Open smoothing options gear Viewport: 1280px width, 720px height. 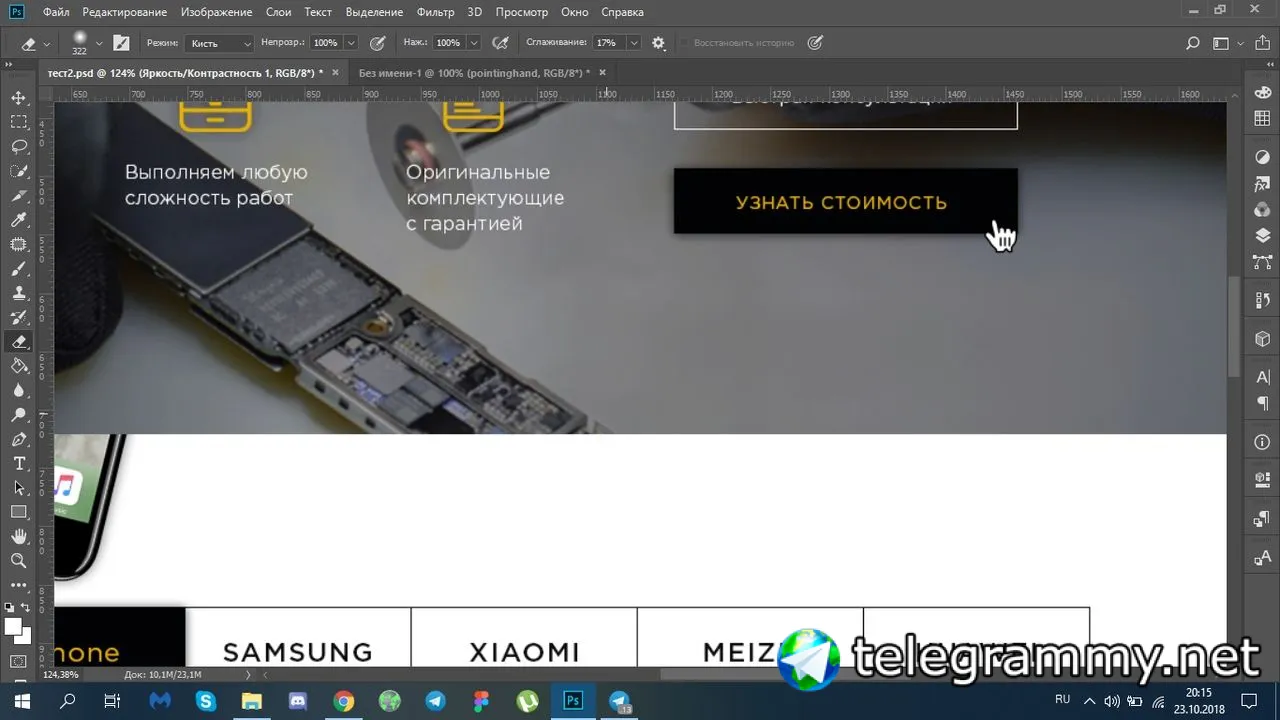point(658,43)
